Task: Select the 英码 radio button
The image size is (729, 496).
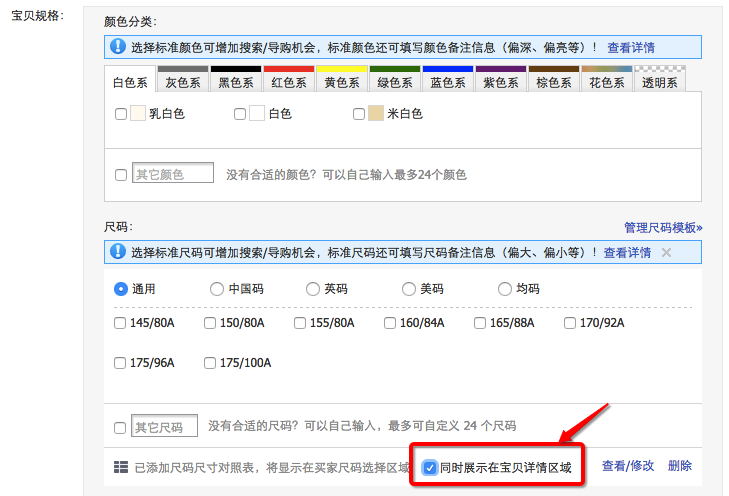Action: coord(313,289)
